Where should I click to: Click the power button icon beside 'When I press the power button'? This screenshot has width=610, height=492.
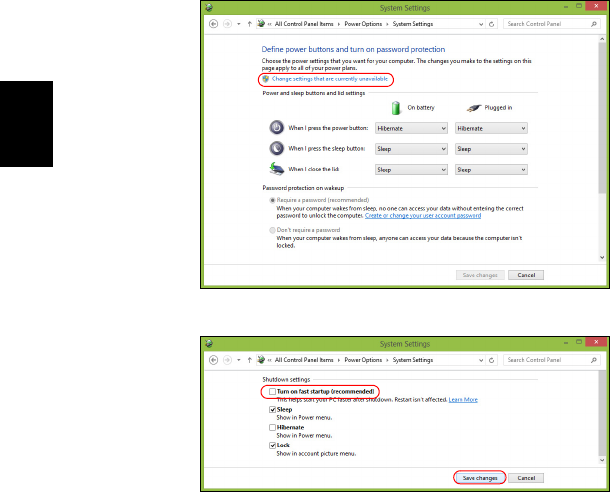tap(277, 128)
